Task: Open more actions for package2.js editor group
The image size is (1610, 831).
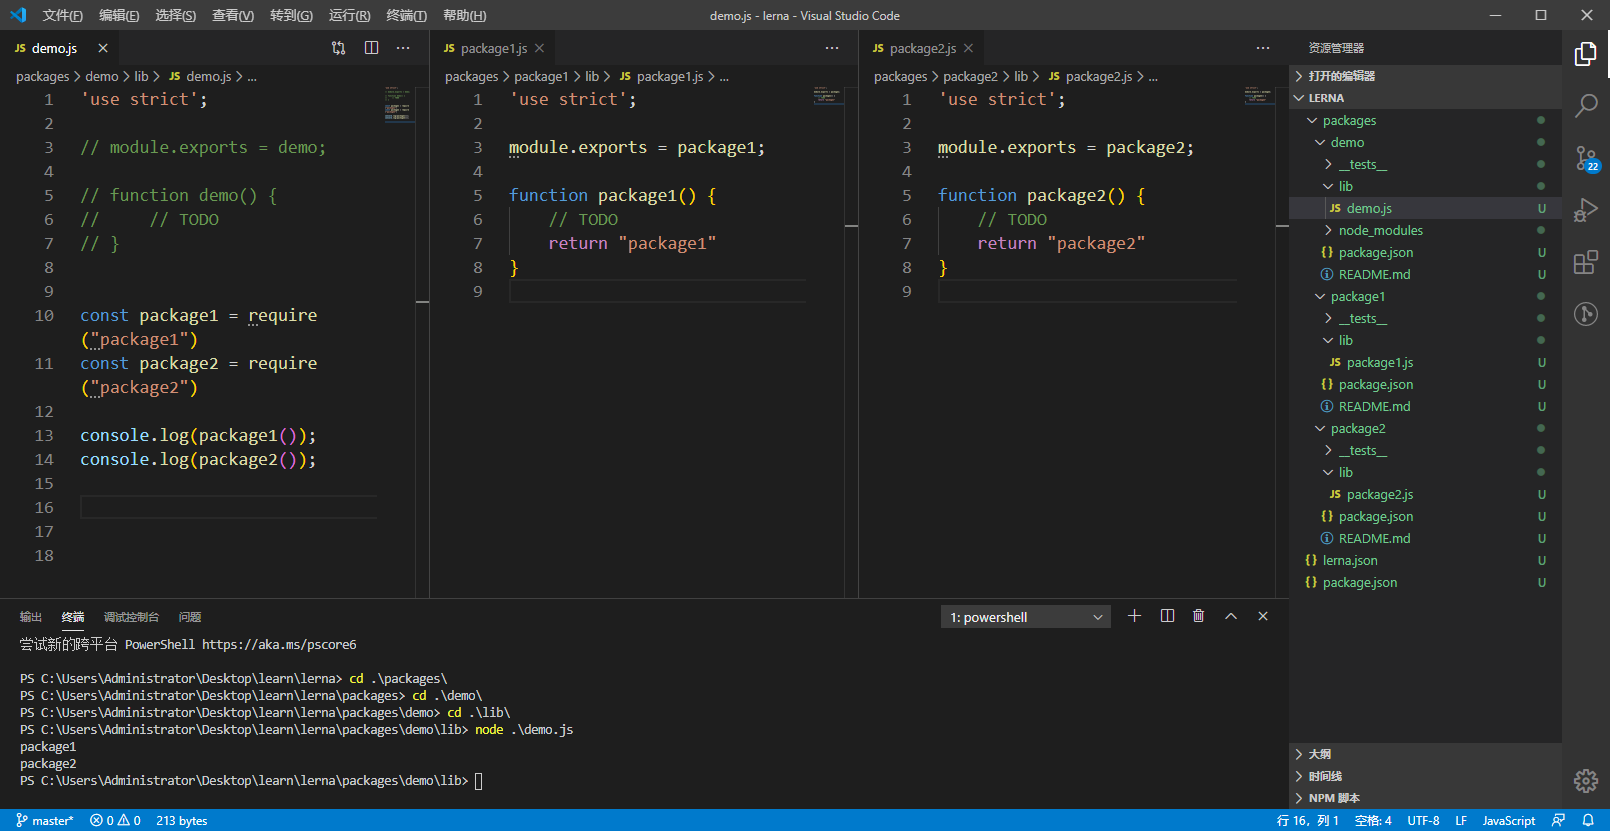Action: pos(1263,48)
